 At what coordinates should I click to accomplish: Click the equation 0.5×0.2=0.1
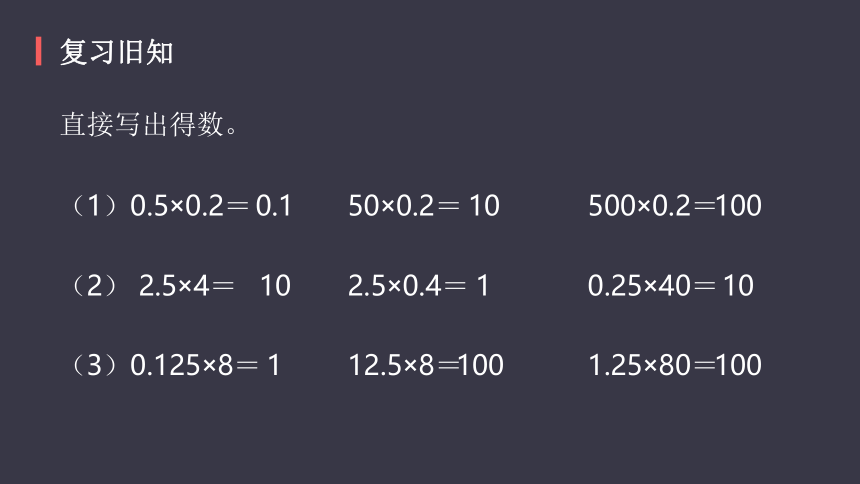(x=211, y=206)
